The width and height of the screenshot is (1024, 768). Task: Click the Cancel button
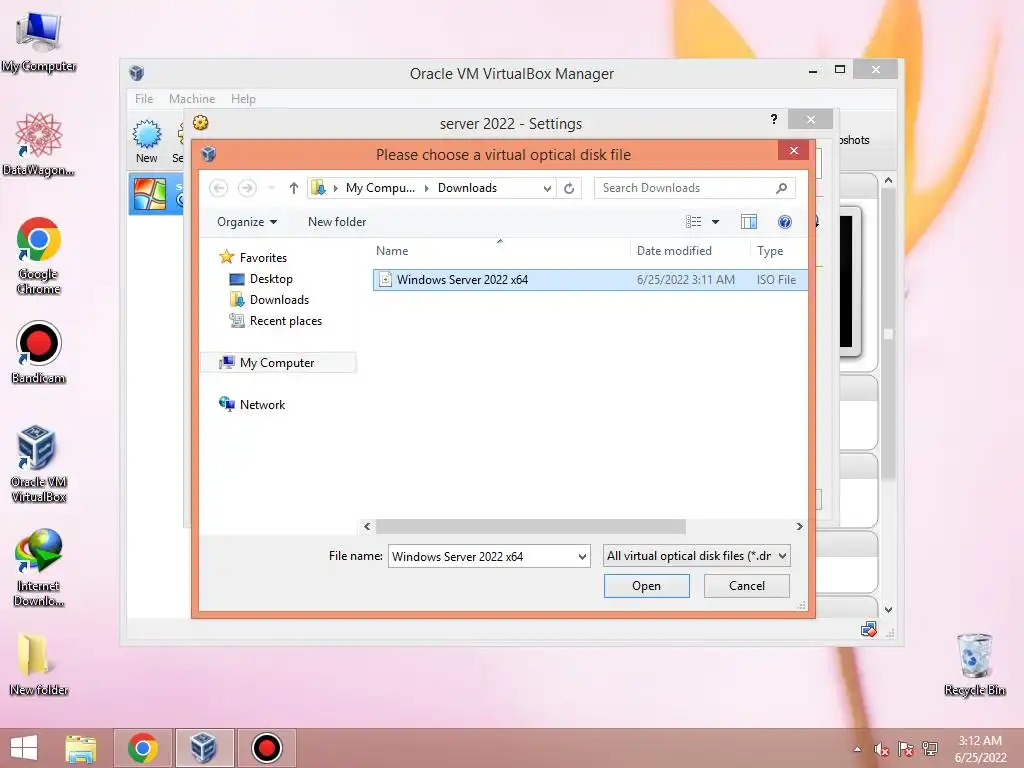746,586
